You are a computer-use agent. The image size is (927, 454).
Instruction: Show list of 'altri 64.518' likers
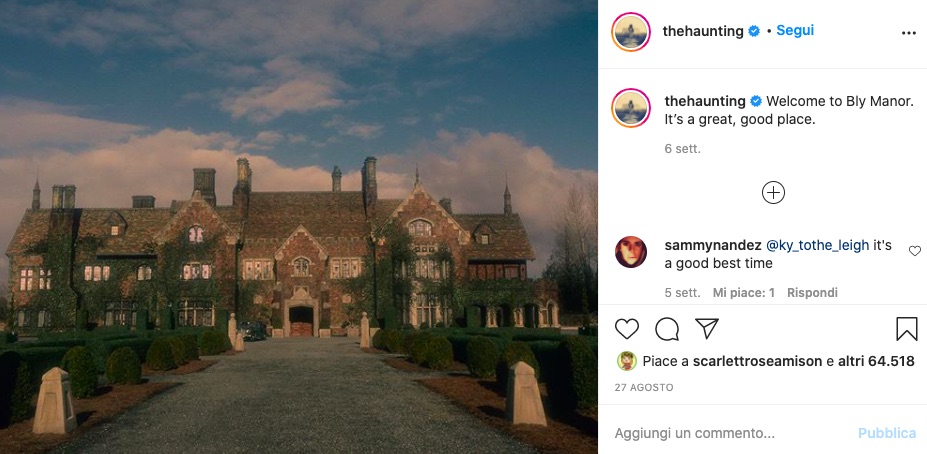(x=876, y=361)
